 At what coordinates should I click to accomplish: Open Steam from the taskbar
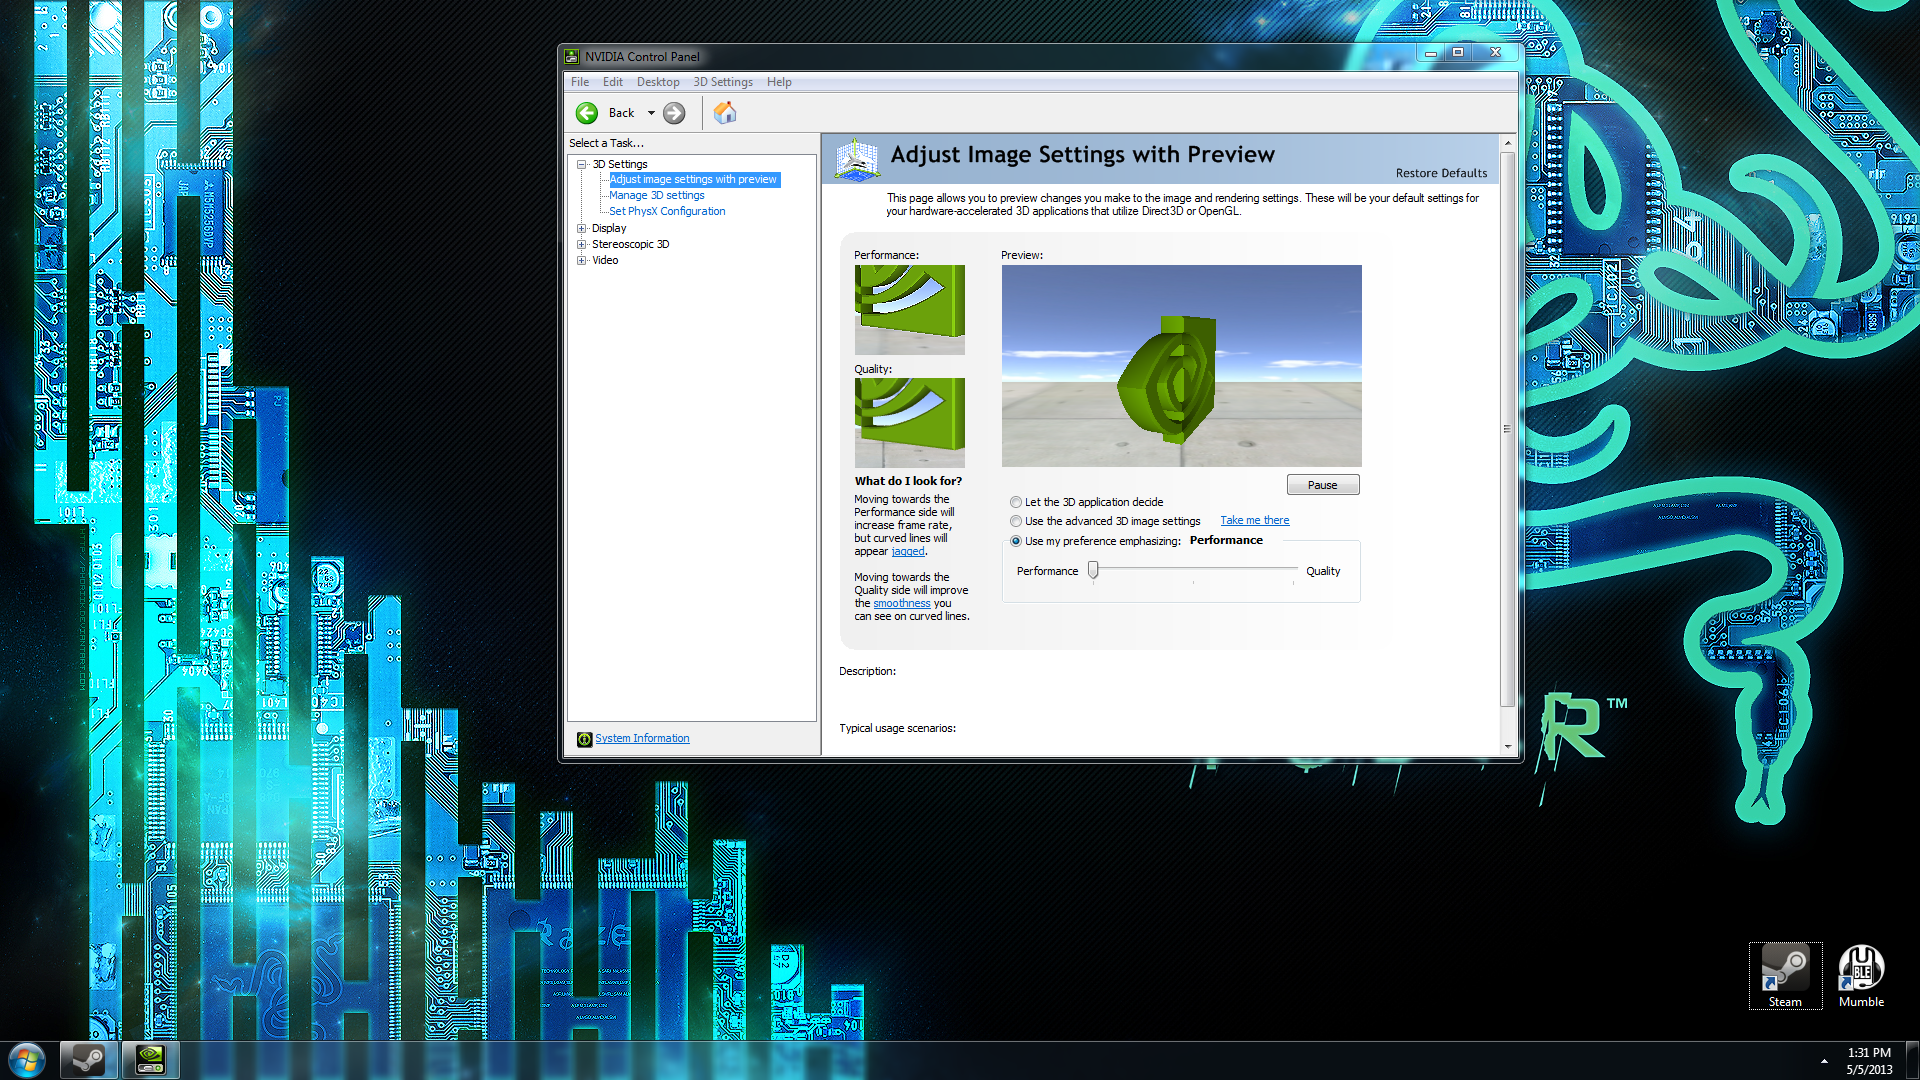coord(88,1059)
